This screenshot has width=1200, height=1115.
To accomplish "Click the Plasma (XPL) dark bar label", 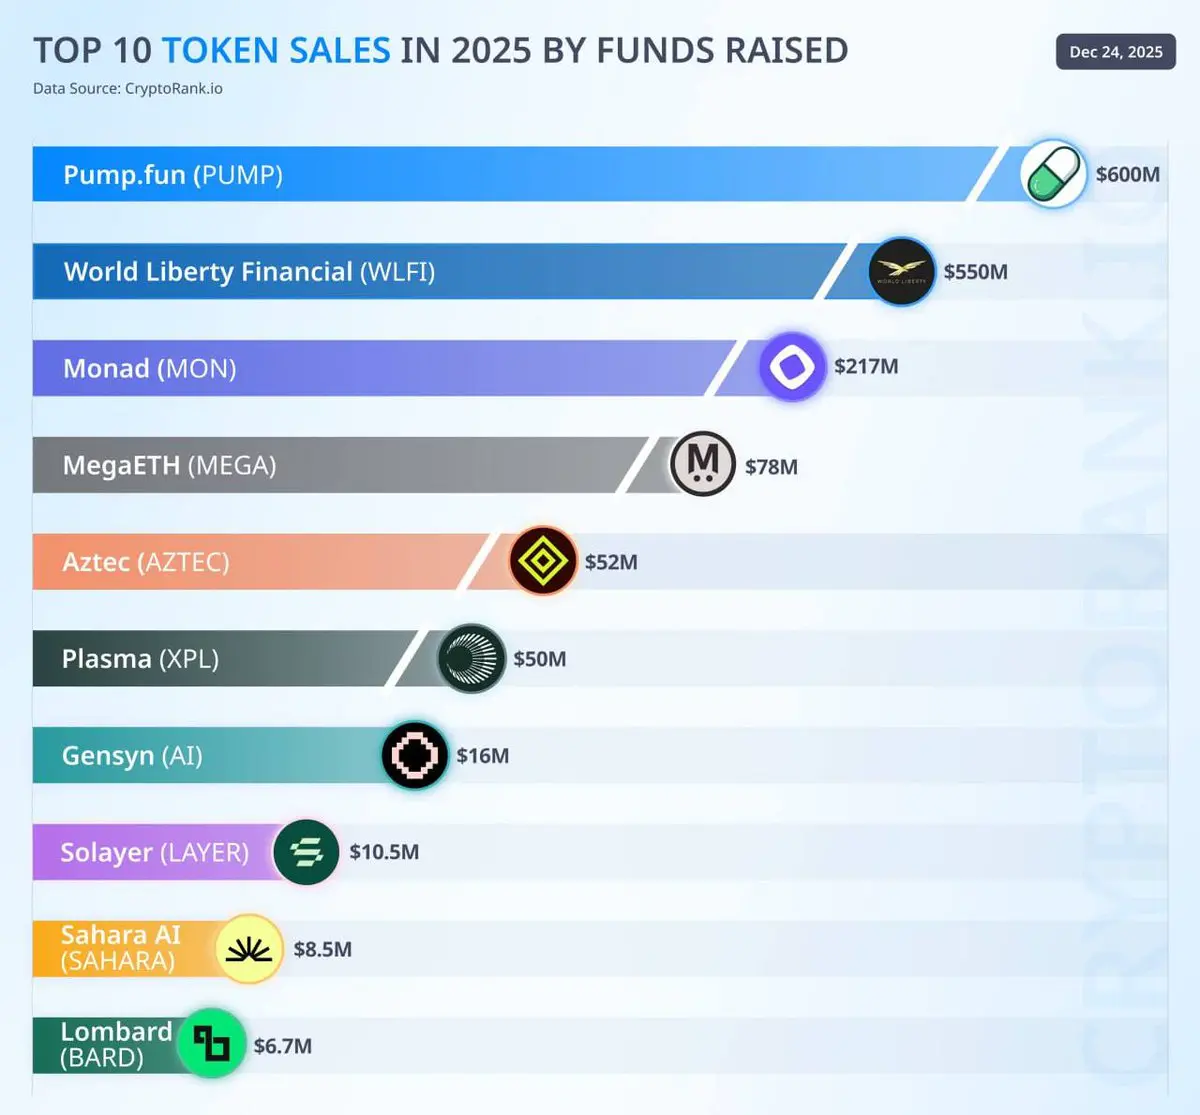I will point(140,659).
